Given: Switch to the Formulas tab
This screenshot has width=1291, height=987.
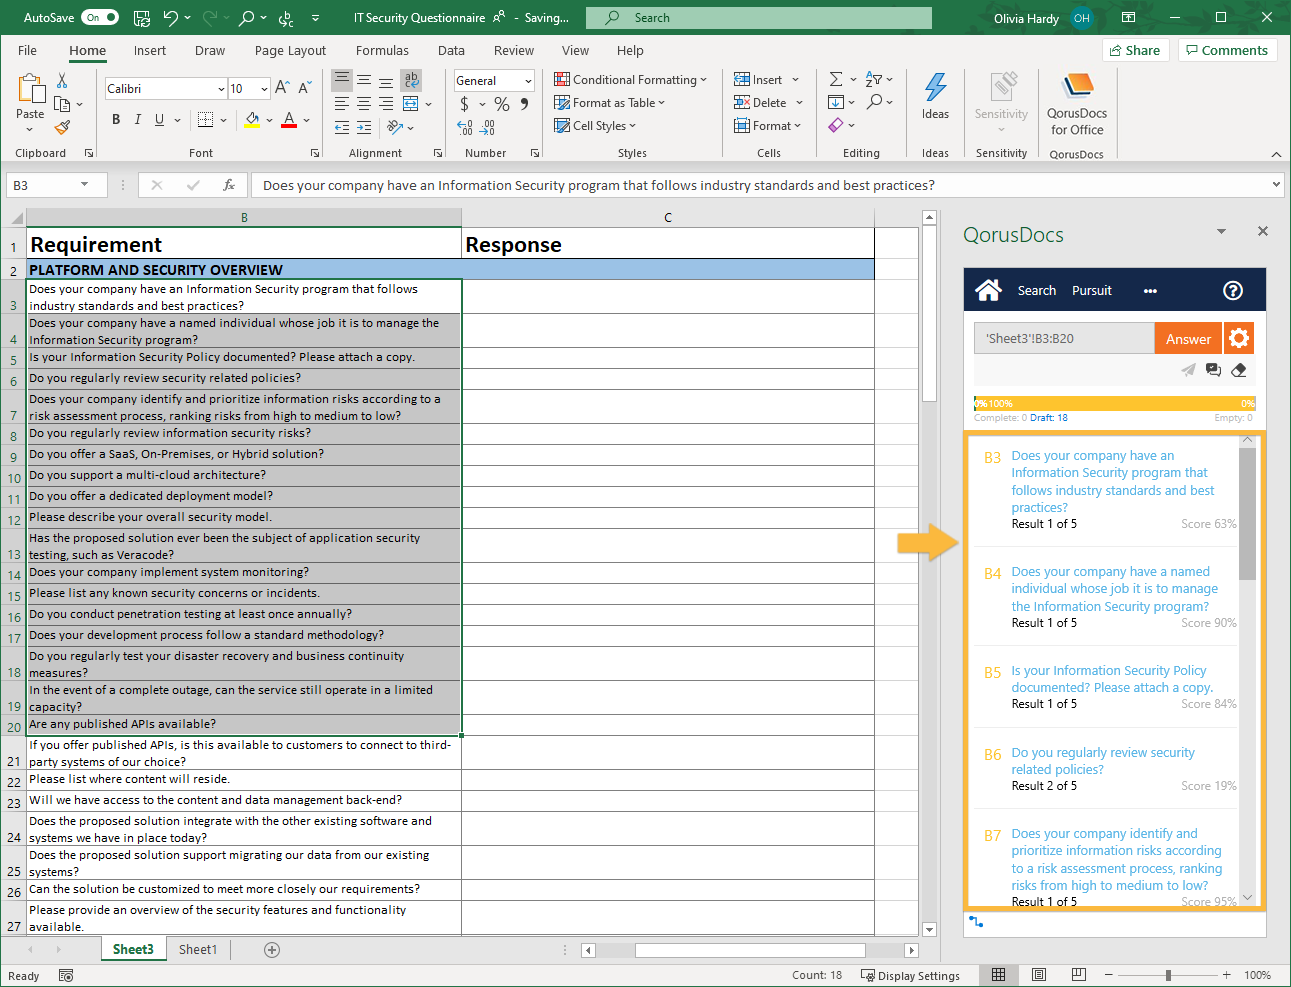Looking at the screenshot, I should point(382,51).
